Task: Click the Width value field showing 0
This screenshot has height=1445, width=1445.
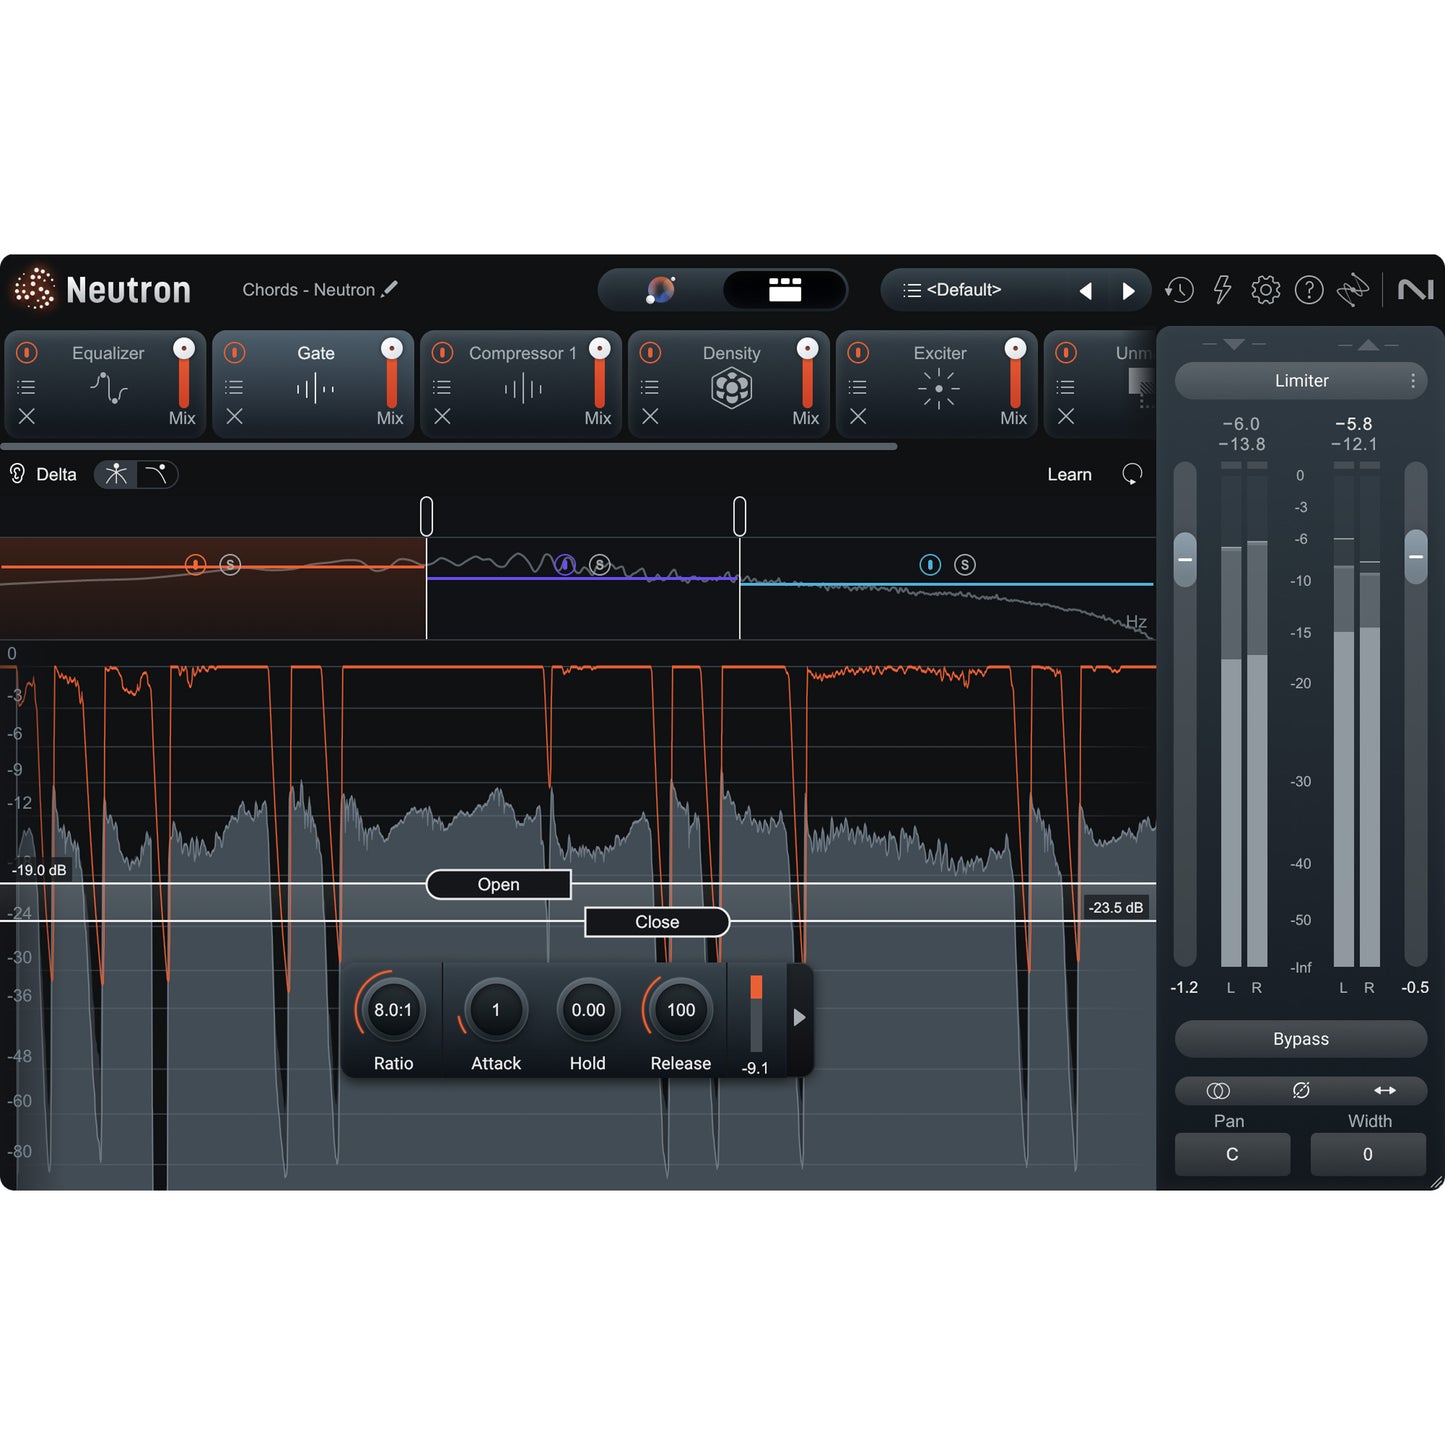Action: tap(1367, 1154)
